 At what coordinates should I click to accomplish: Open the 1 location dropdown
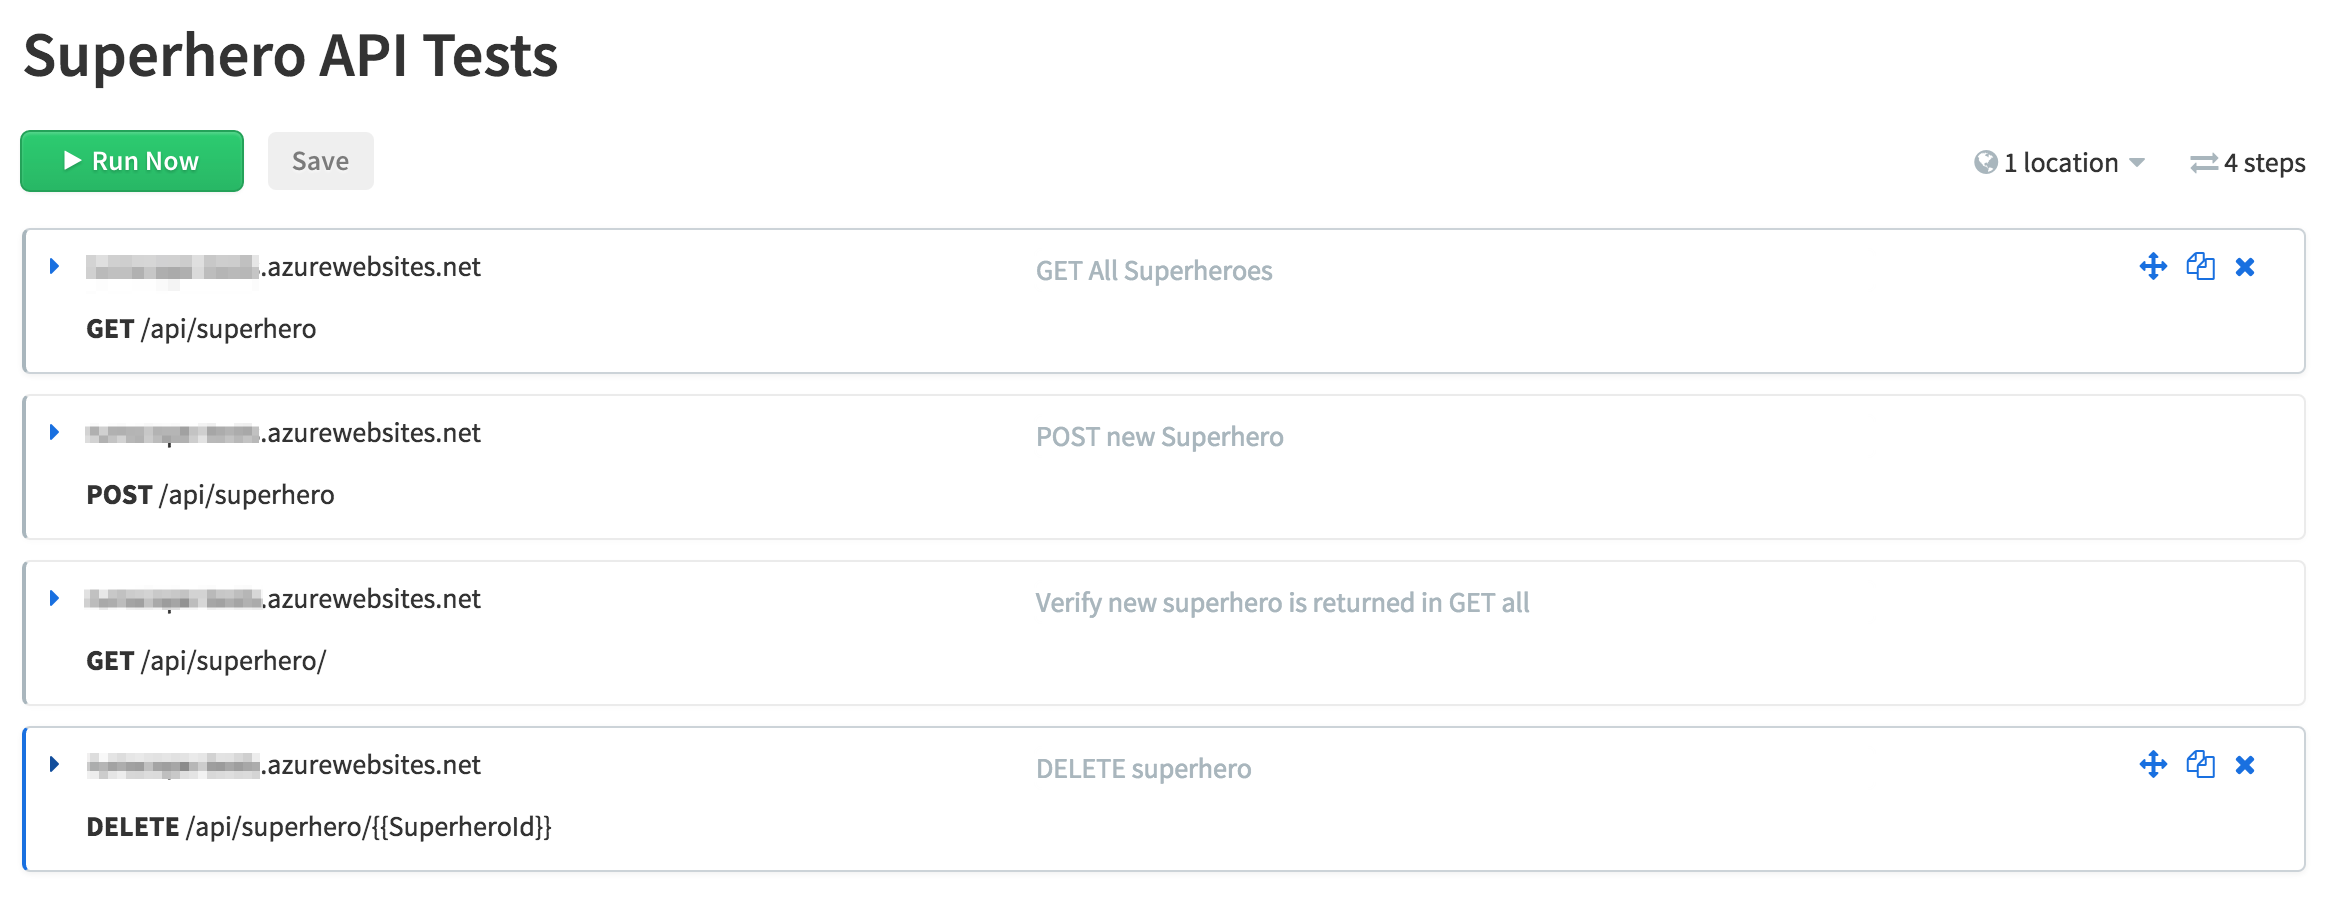2060,162
